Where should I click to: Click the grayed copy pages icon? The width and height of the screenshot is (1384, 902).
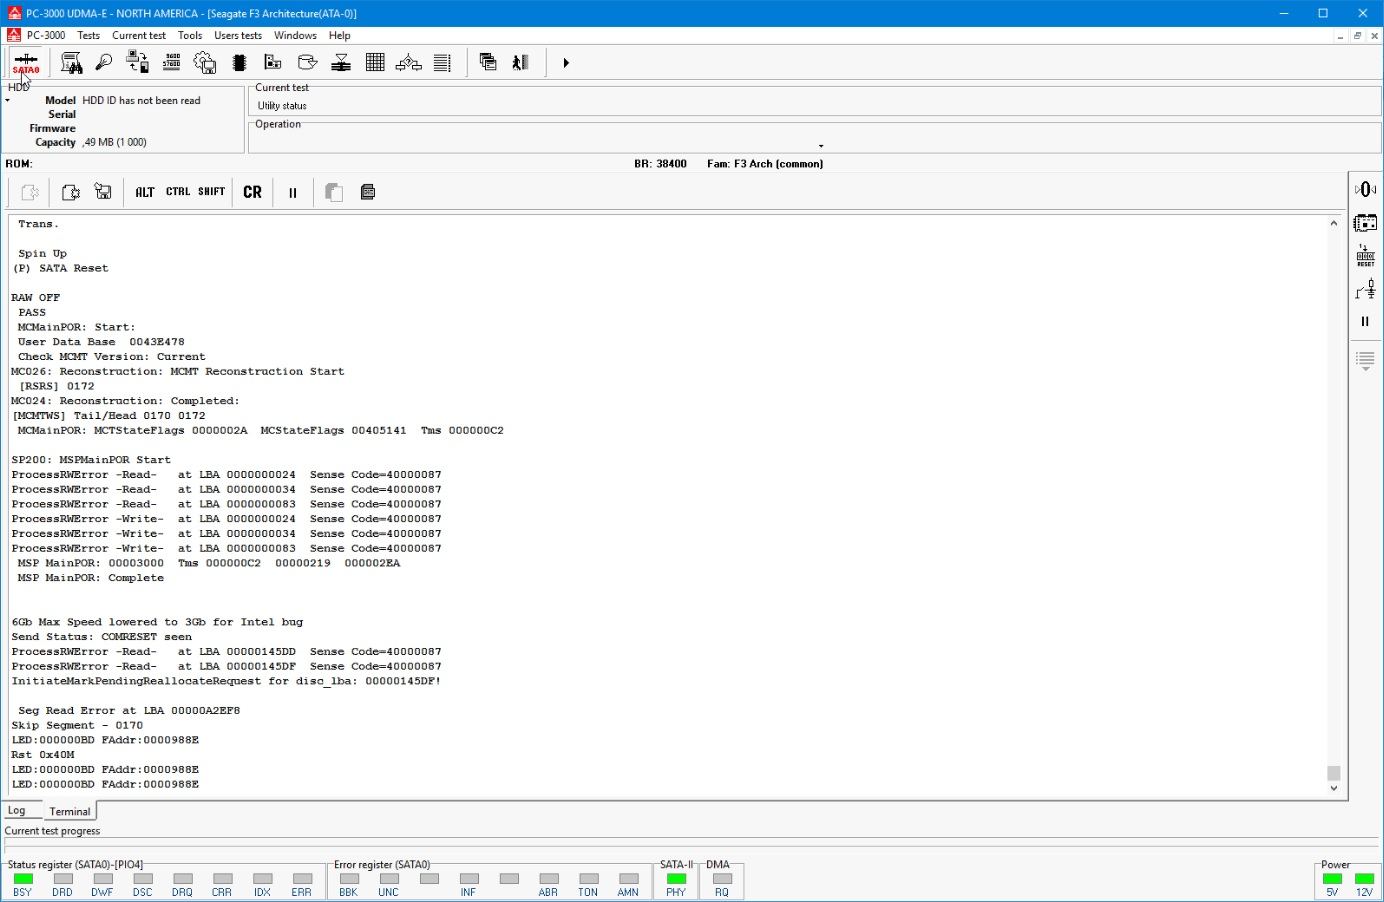coord(334,192)
